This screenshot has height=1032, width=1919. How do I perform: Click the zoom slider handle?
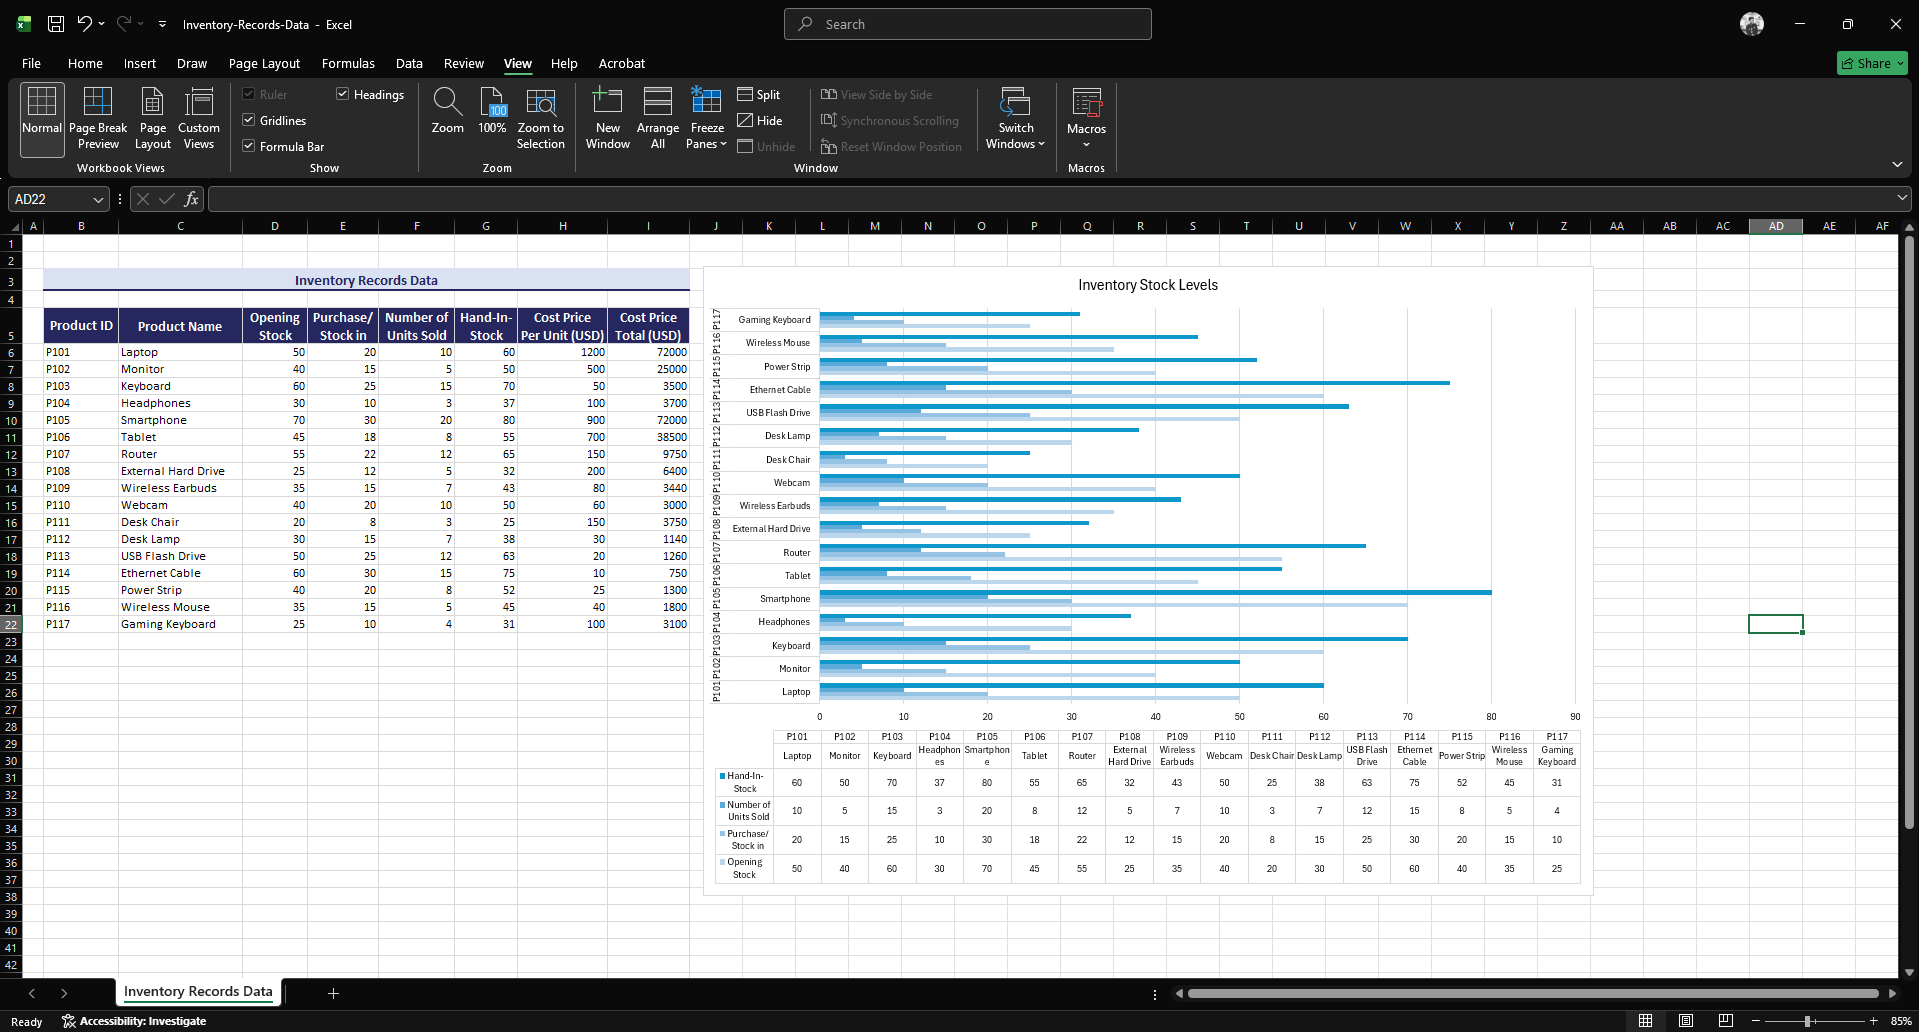pos(1807,1021)
